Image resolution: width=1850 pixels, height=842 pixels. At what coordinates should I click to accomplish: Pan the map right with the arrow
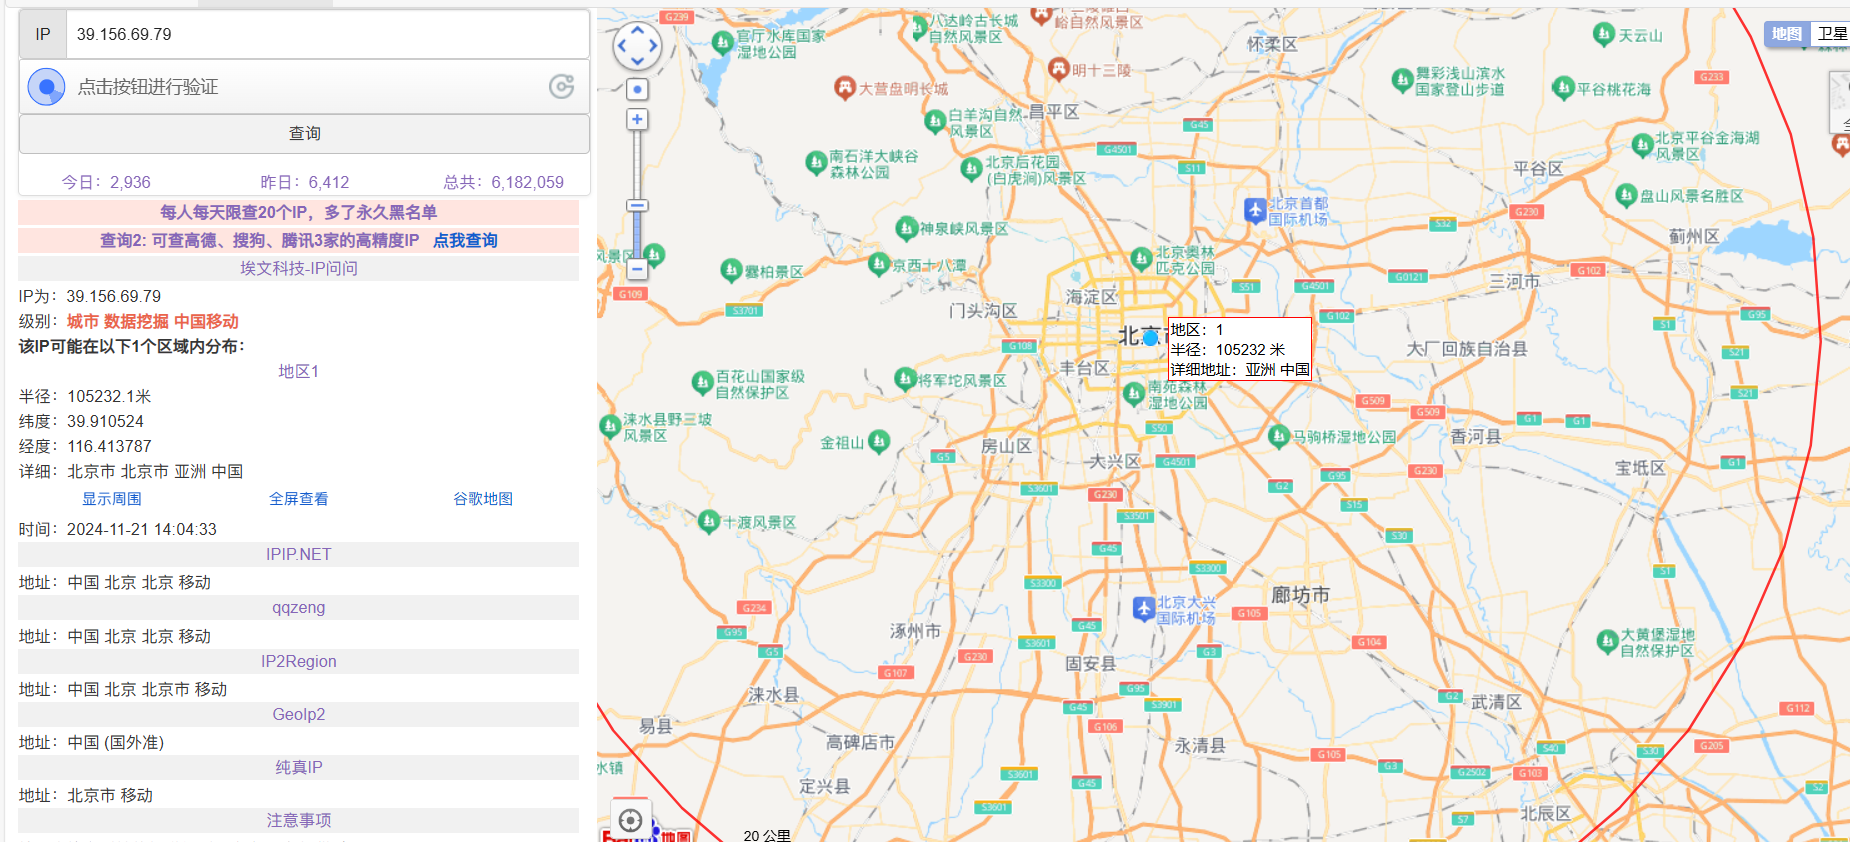coord(653,46)
